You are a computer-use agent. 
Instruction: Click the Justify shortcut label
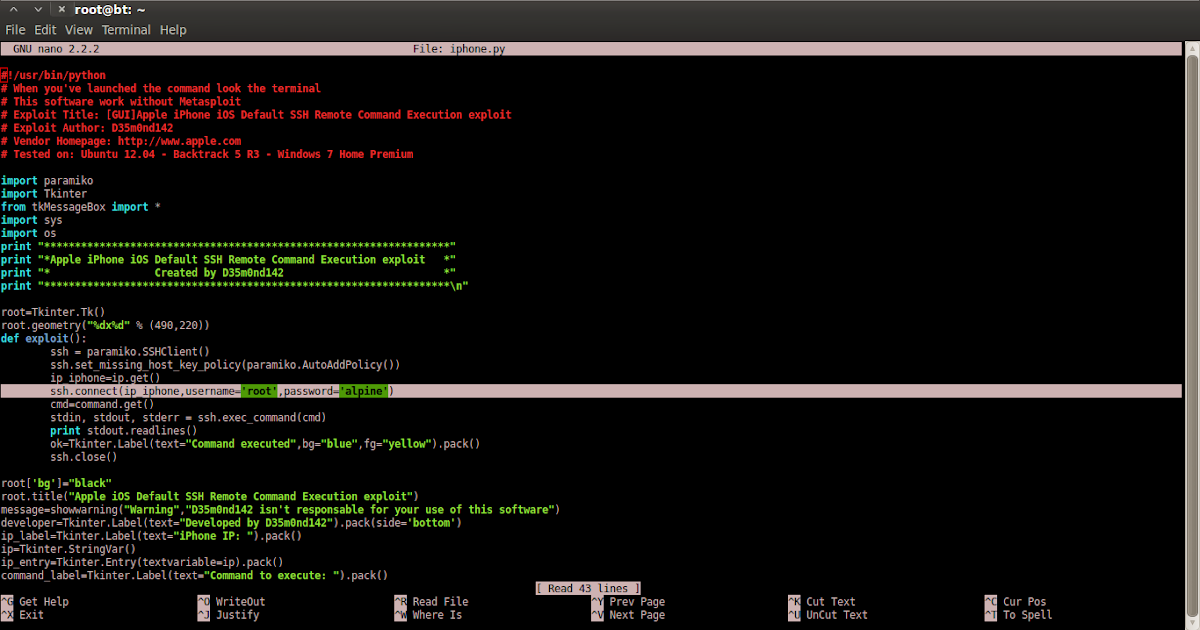[237, 615]
